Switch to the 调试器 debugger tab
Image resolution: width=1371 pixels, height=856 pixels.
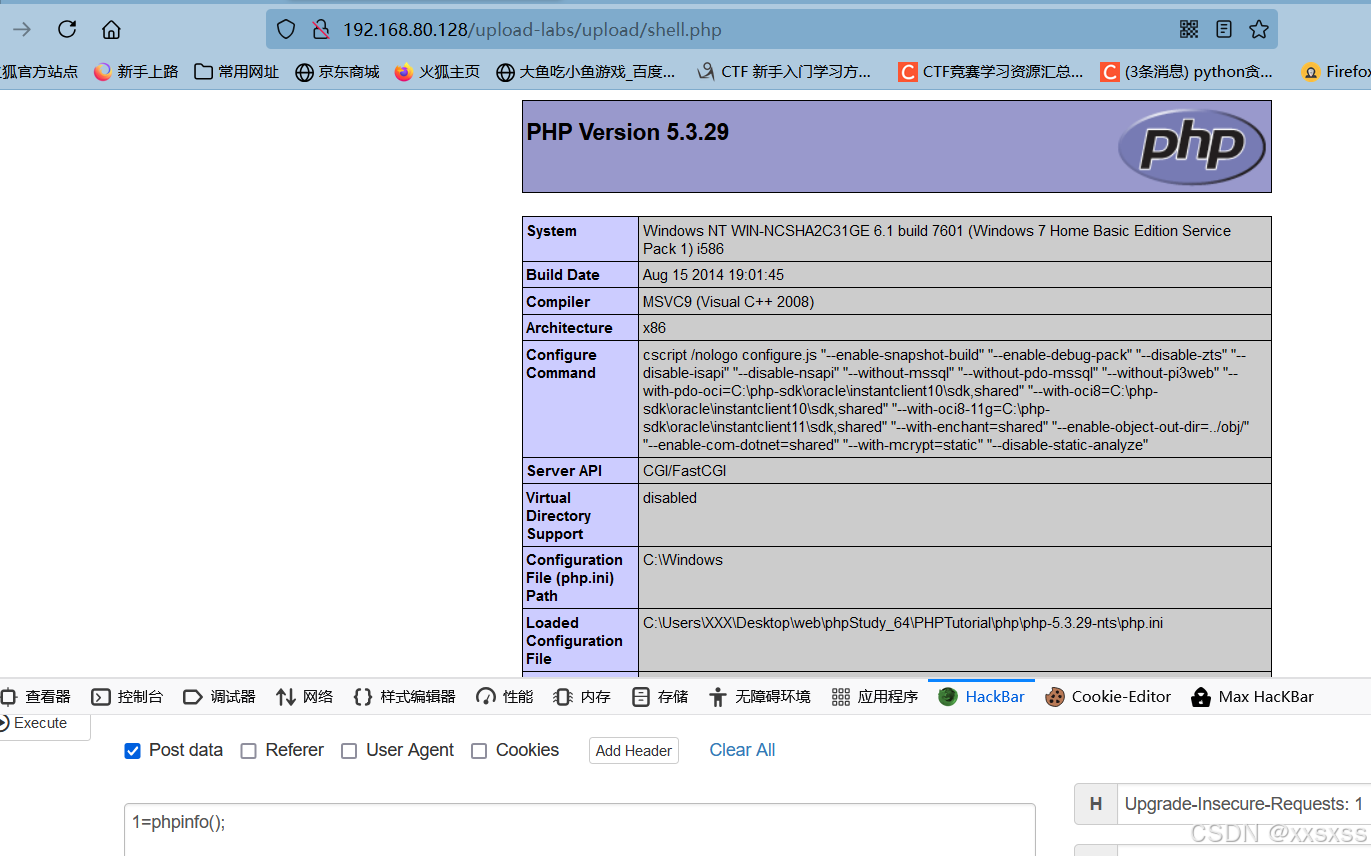(x=219, y=697)
